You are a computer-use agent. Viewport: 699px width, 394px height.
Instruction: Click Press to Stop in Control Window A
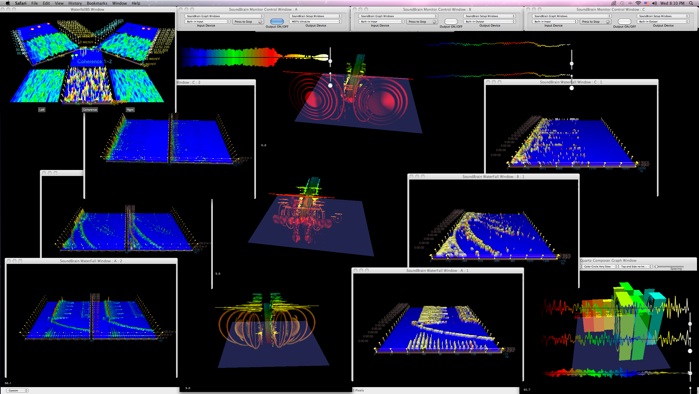tap(247, 21)
